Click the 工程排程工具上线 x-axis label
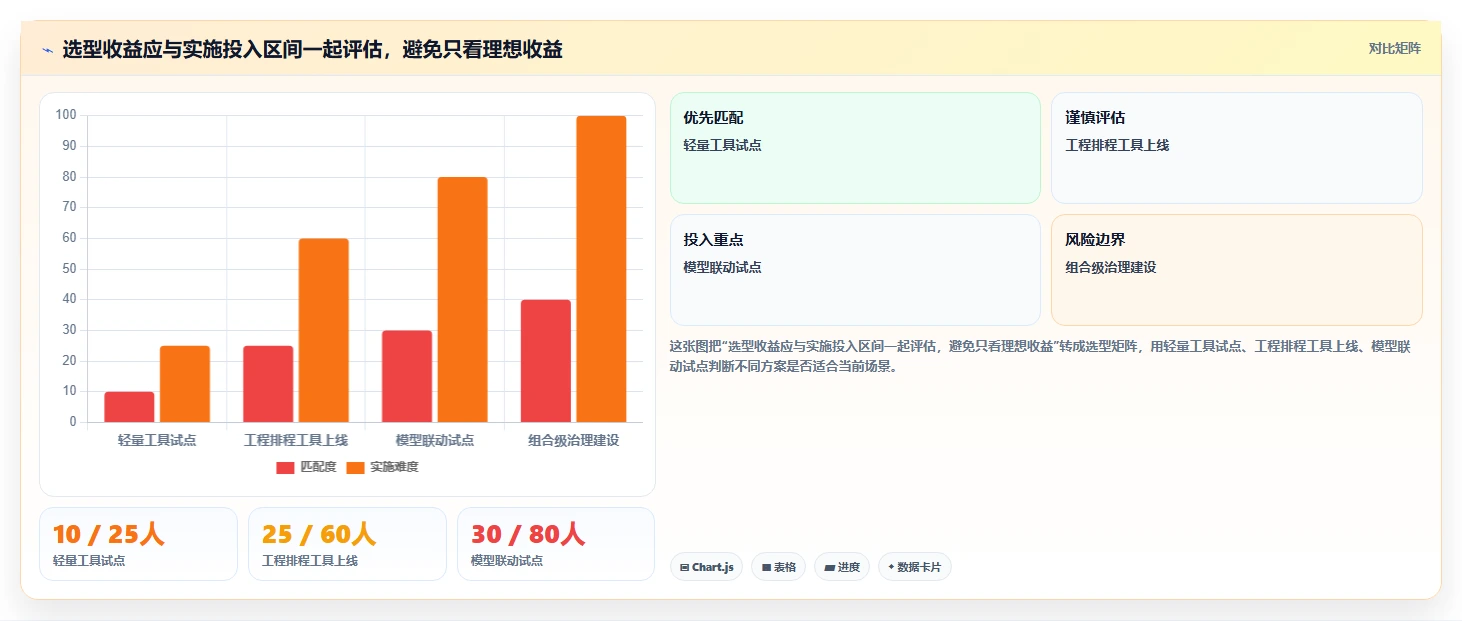 click(296, 440)
